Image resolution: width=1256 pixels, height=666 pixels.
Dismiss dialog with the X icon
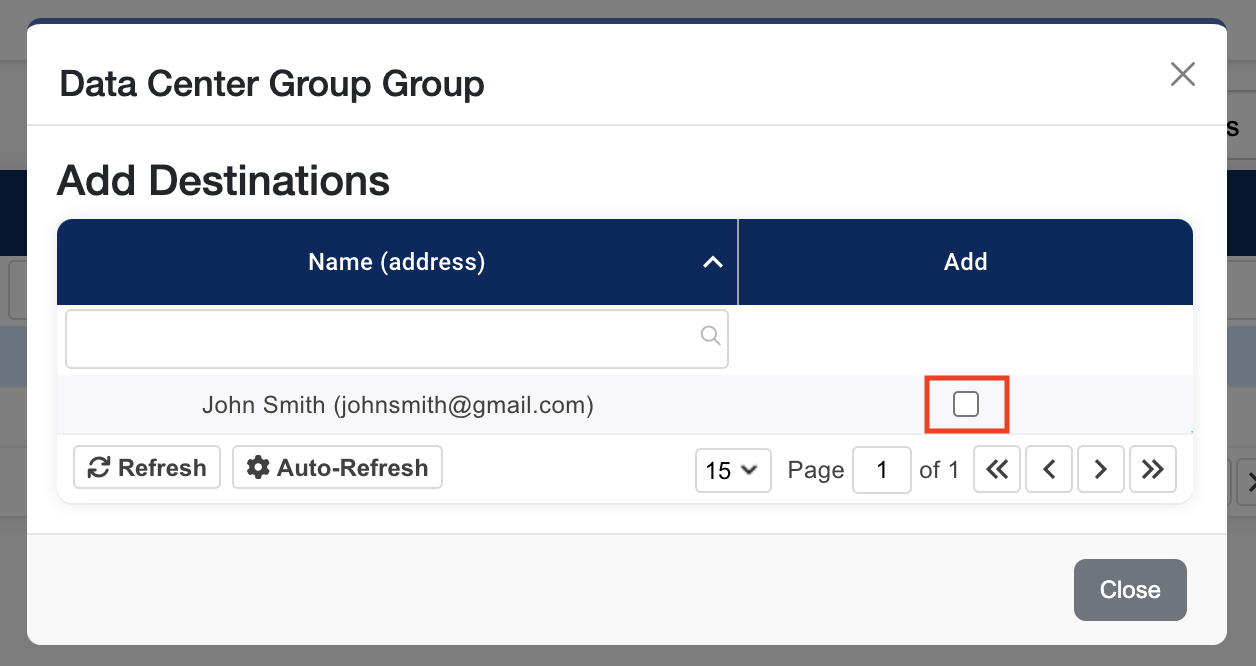coord(1182,74)
